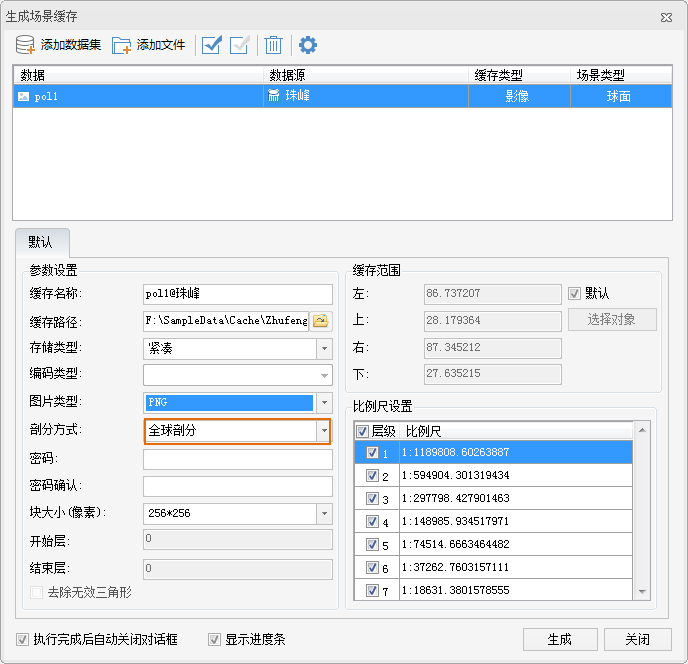Click the 添加文件 folder icon
Viewport: 688px width, 664px height.
pos(121,45)
